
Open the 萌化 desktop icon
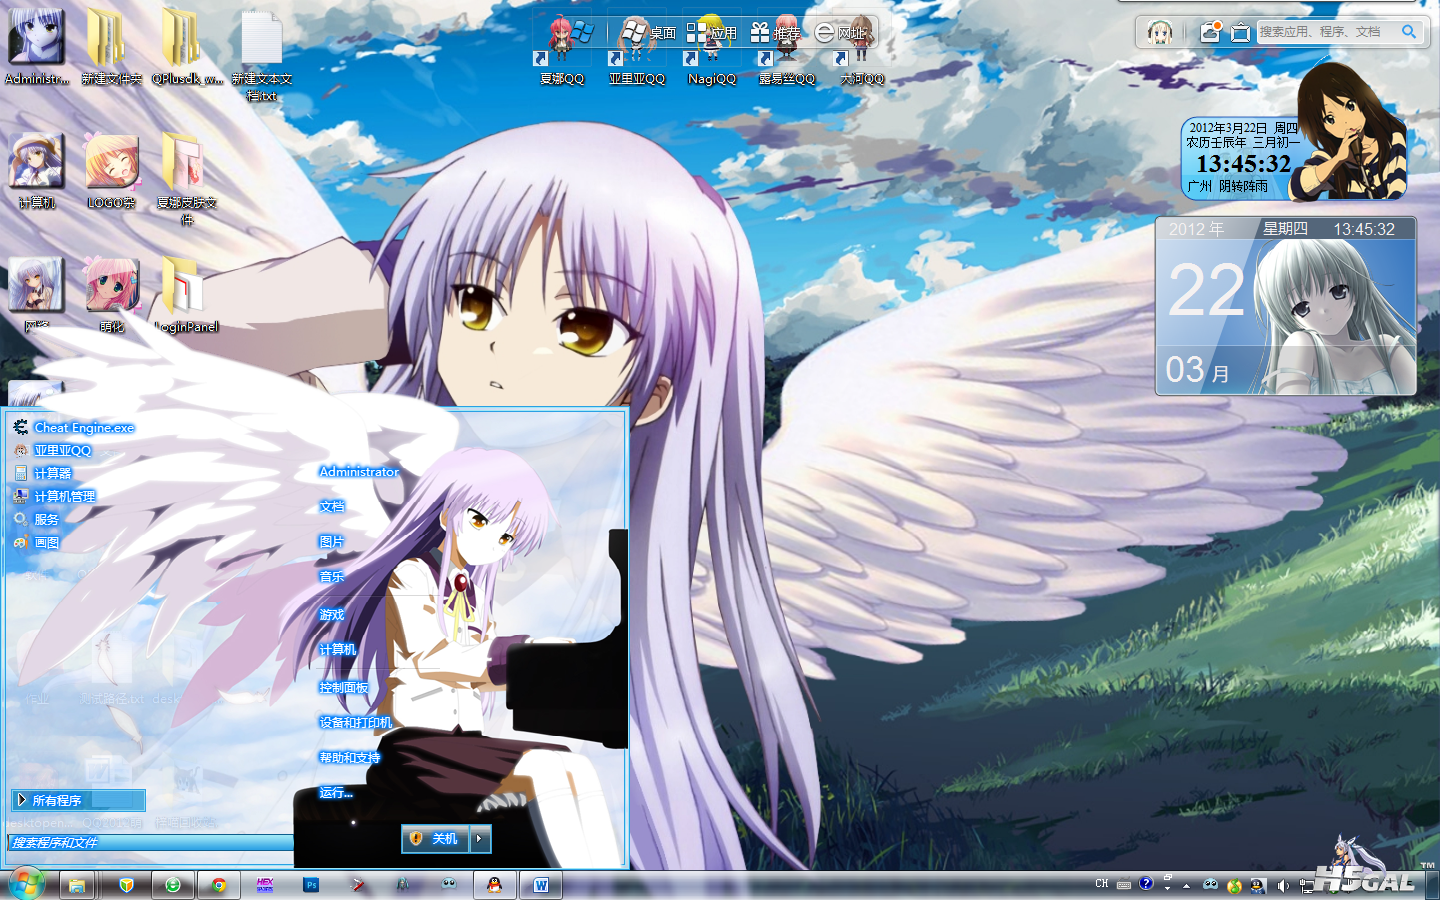coord(111,295)
